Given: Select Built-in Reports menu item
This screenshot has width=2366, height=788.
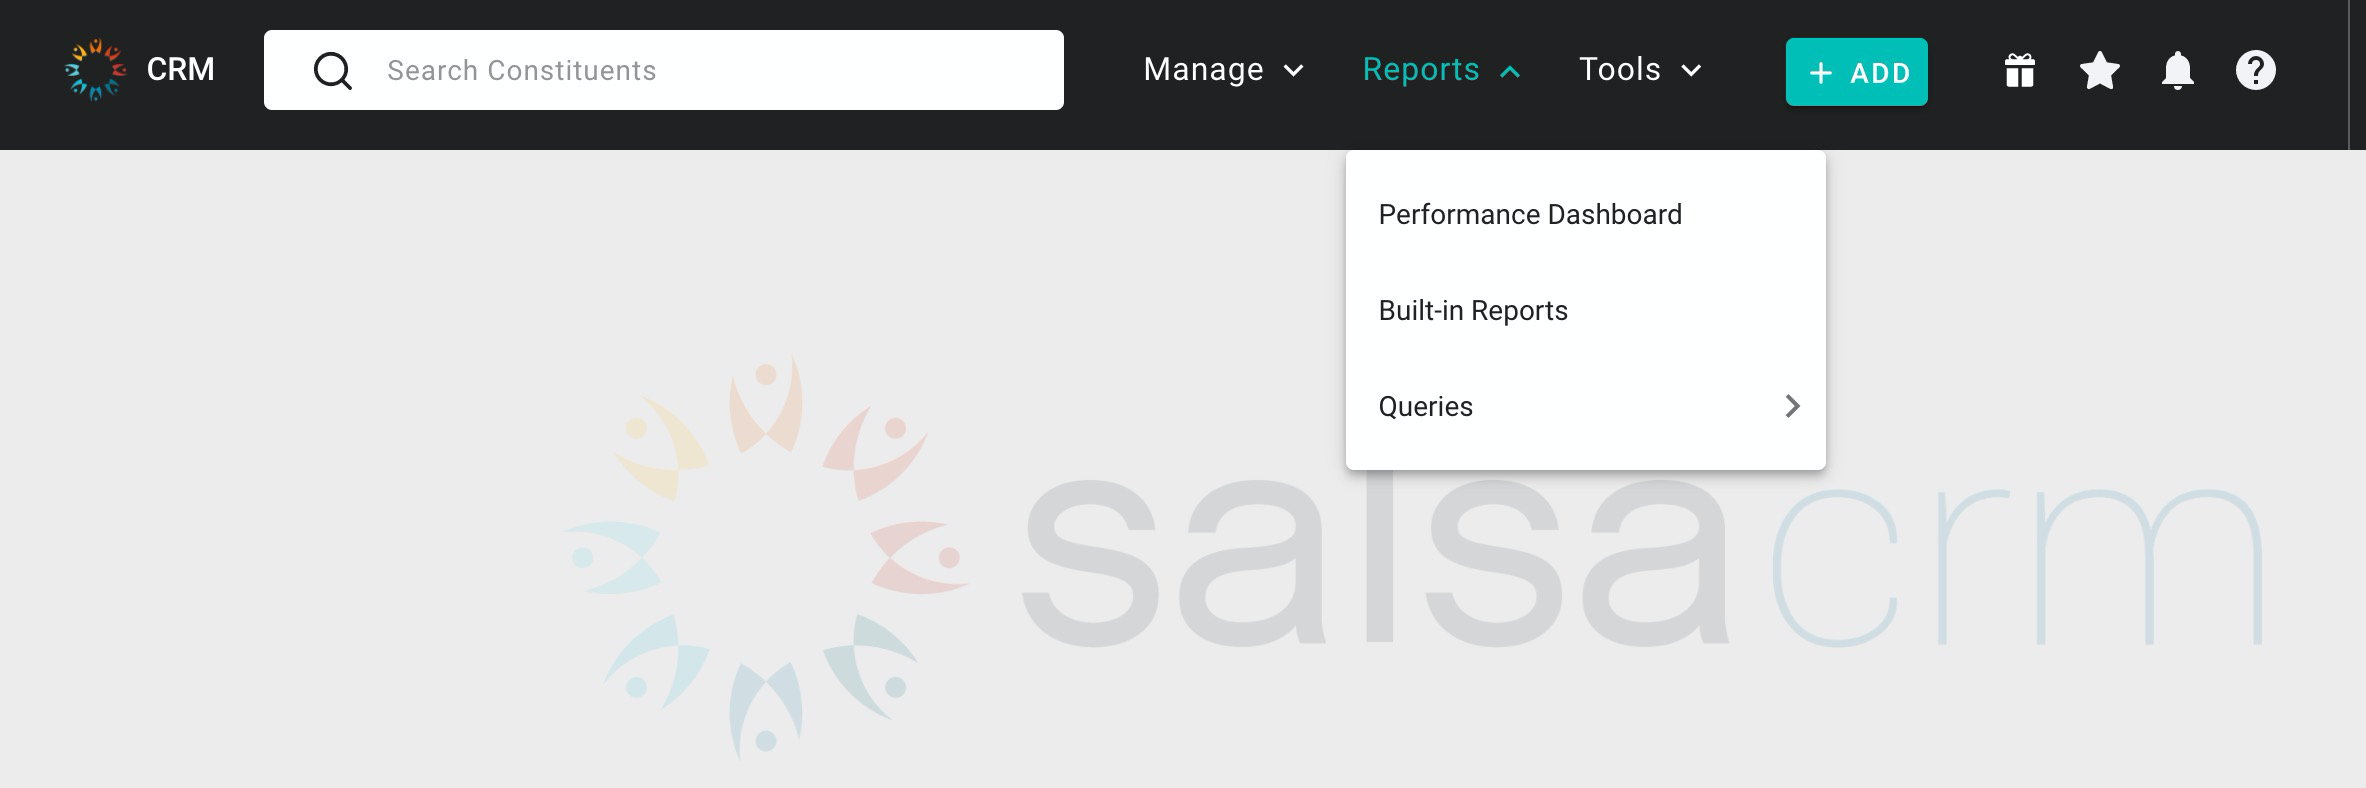Looking at the screenshot, I should (x=1585, y=310).
